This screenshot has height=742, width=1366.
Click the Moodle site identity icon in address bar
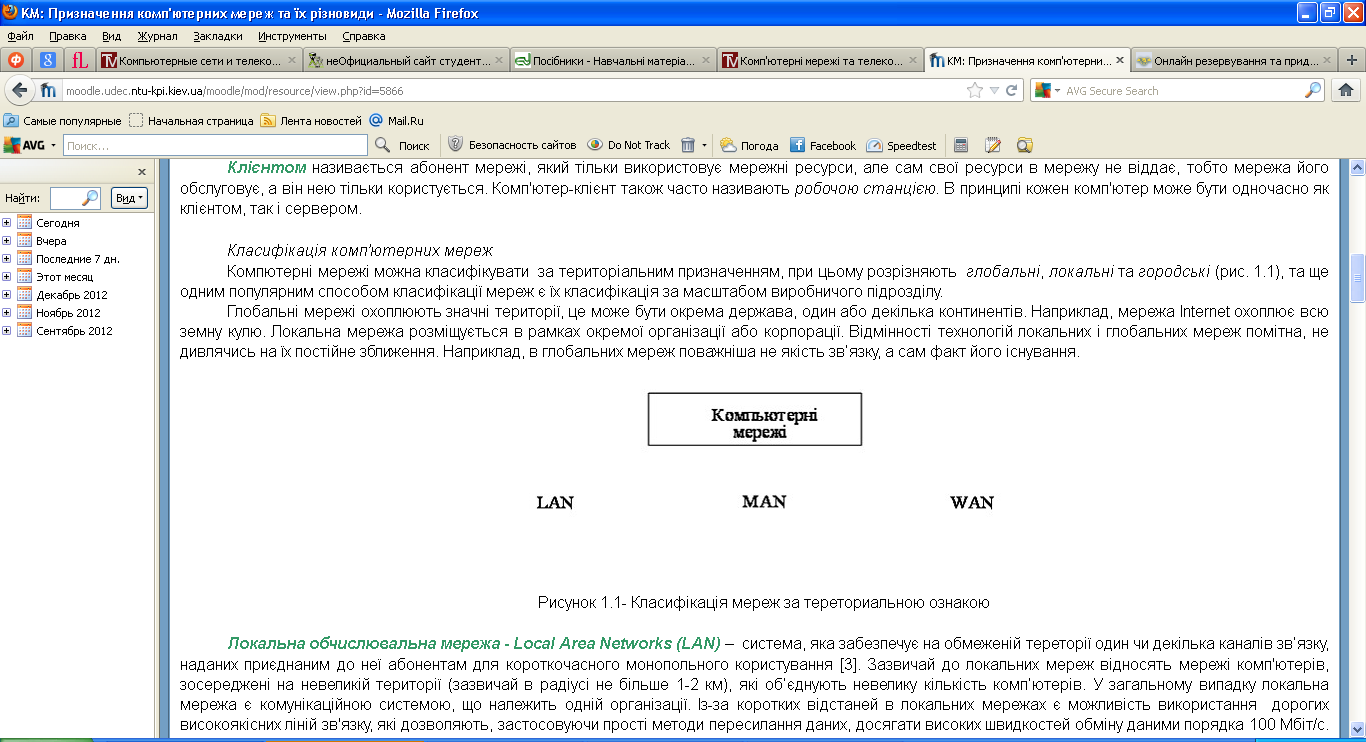click(50, 91)
